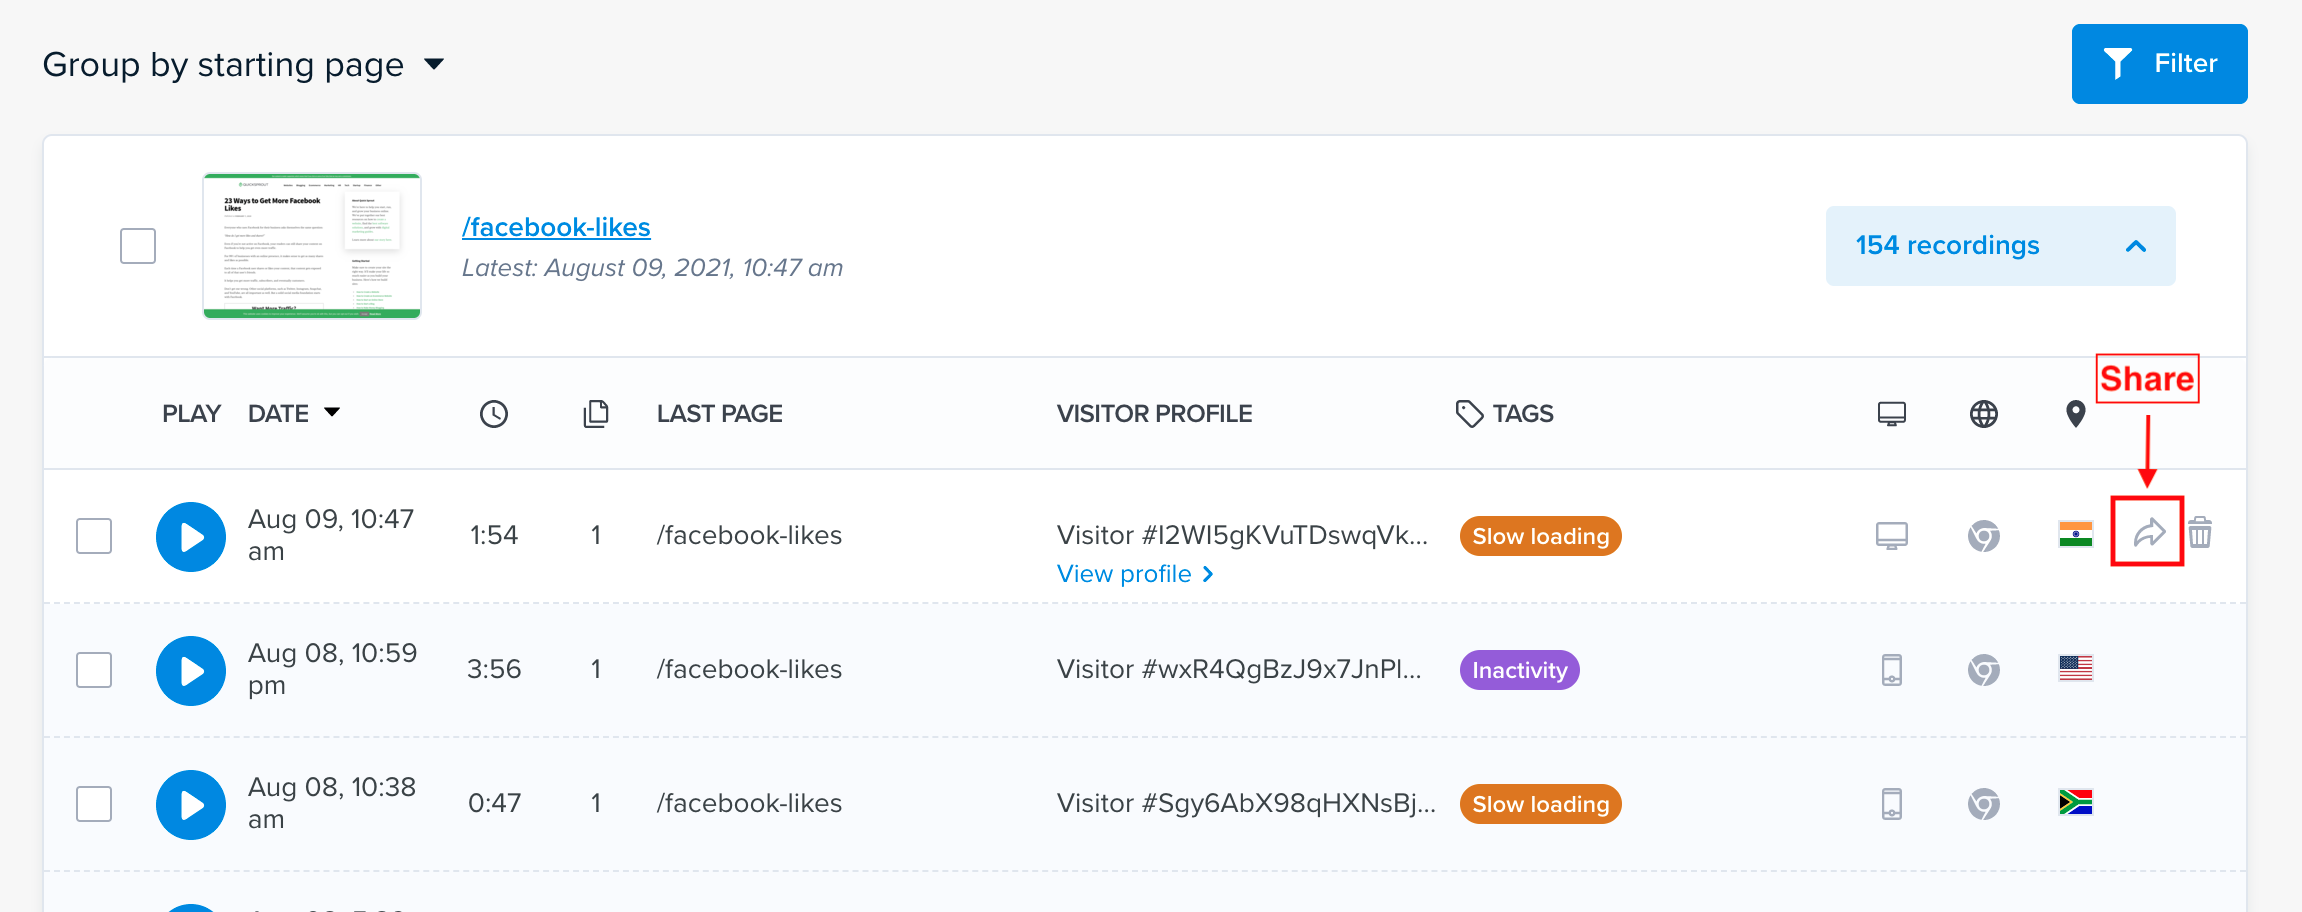
Task: Select the /facebook-likes group checkbox
Action: pos(138,246)
